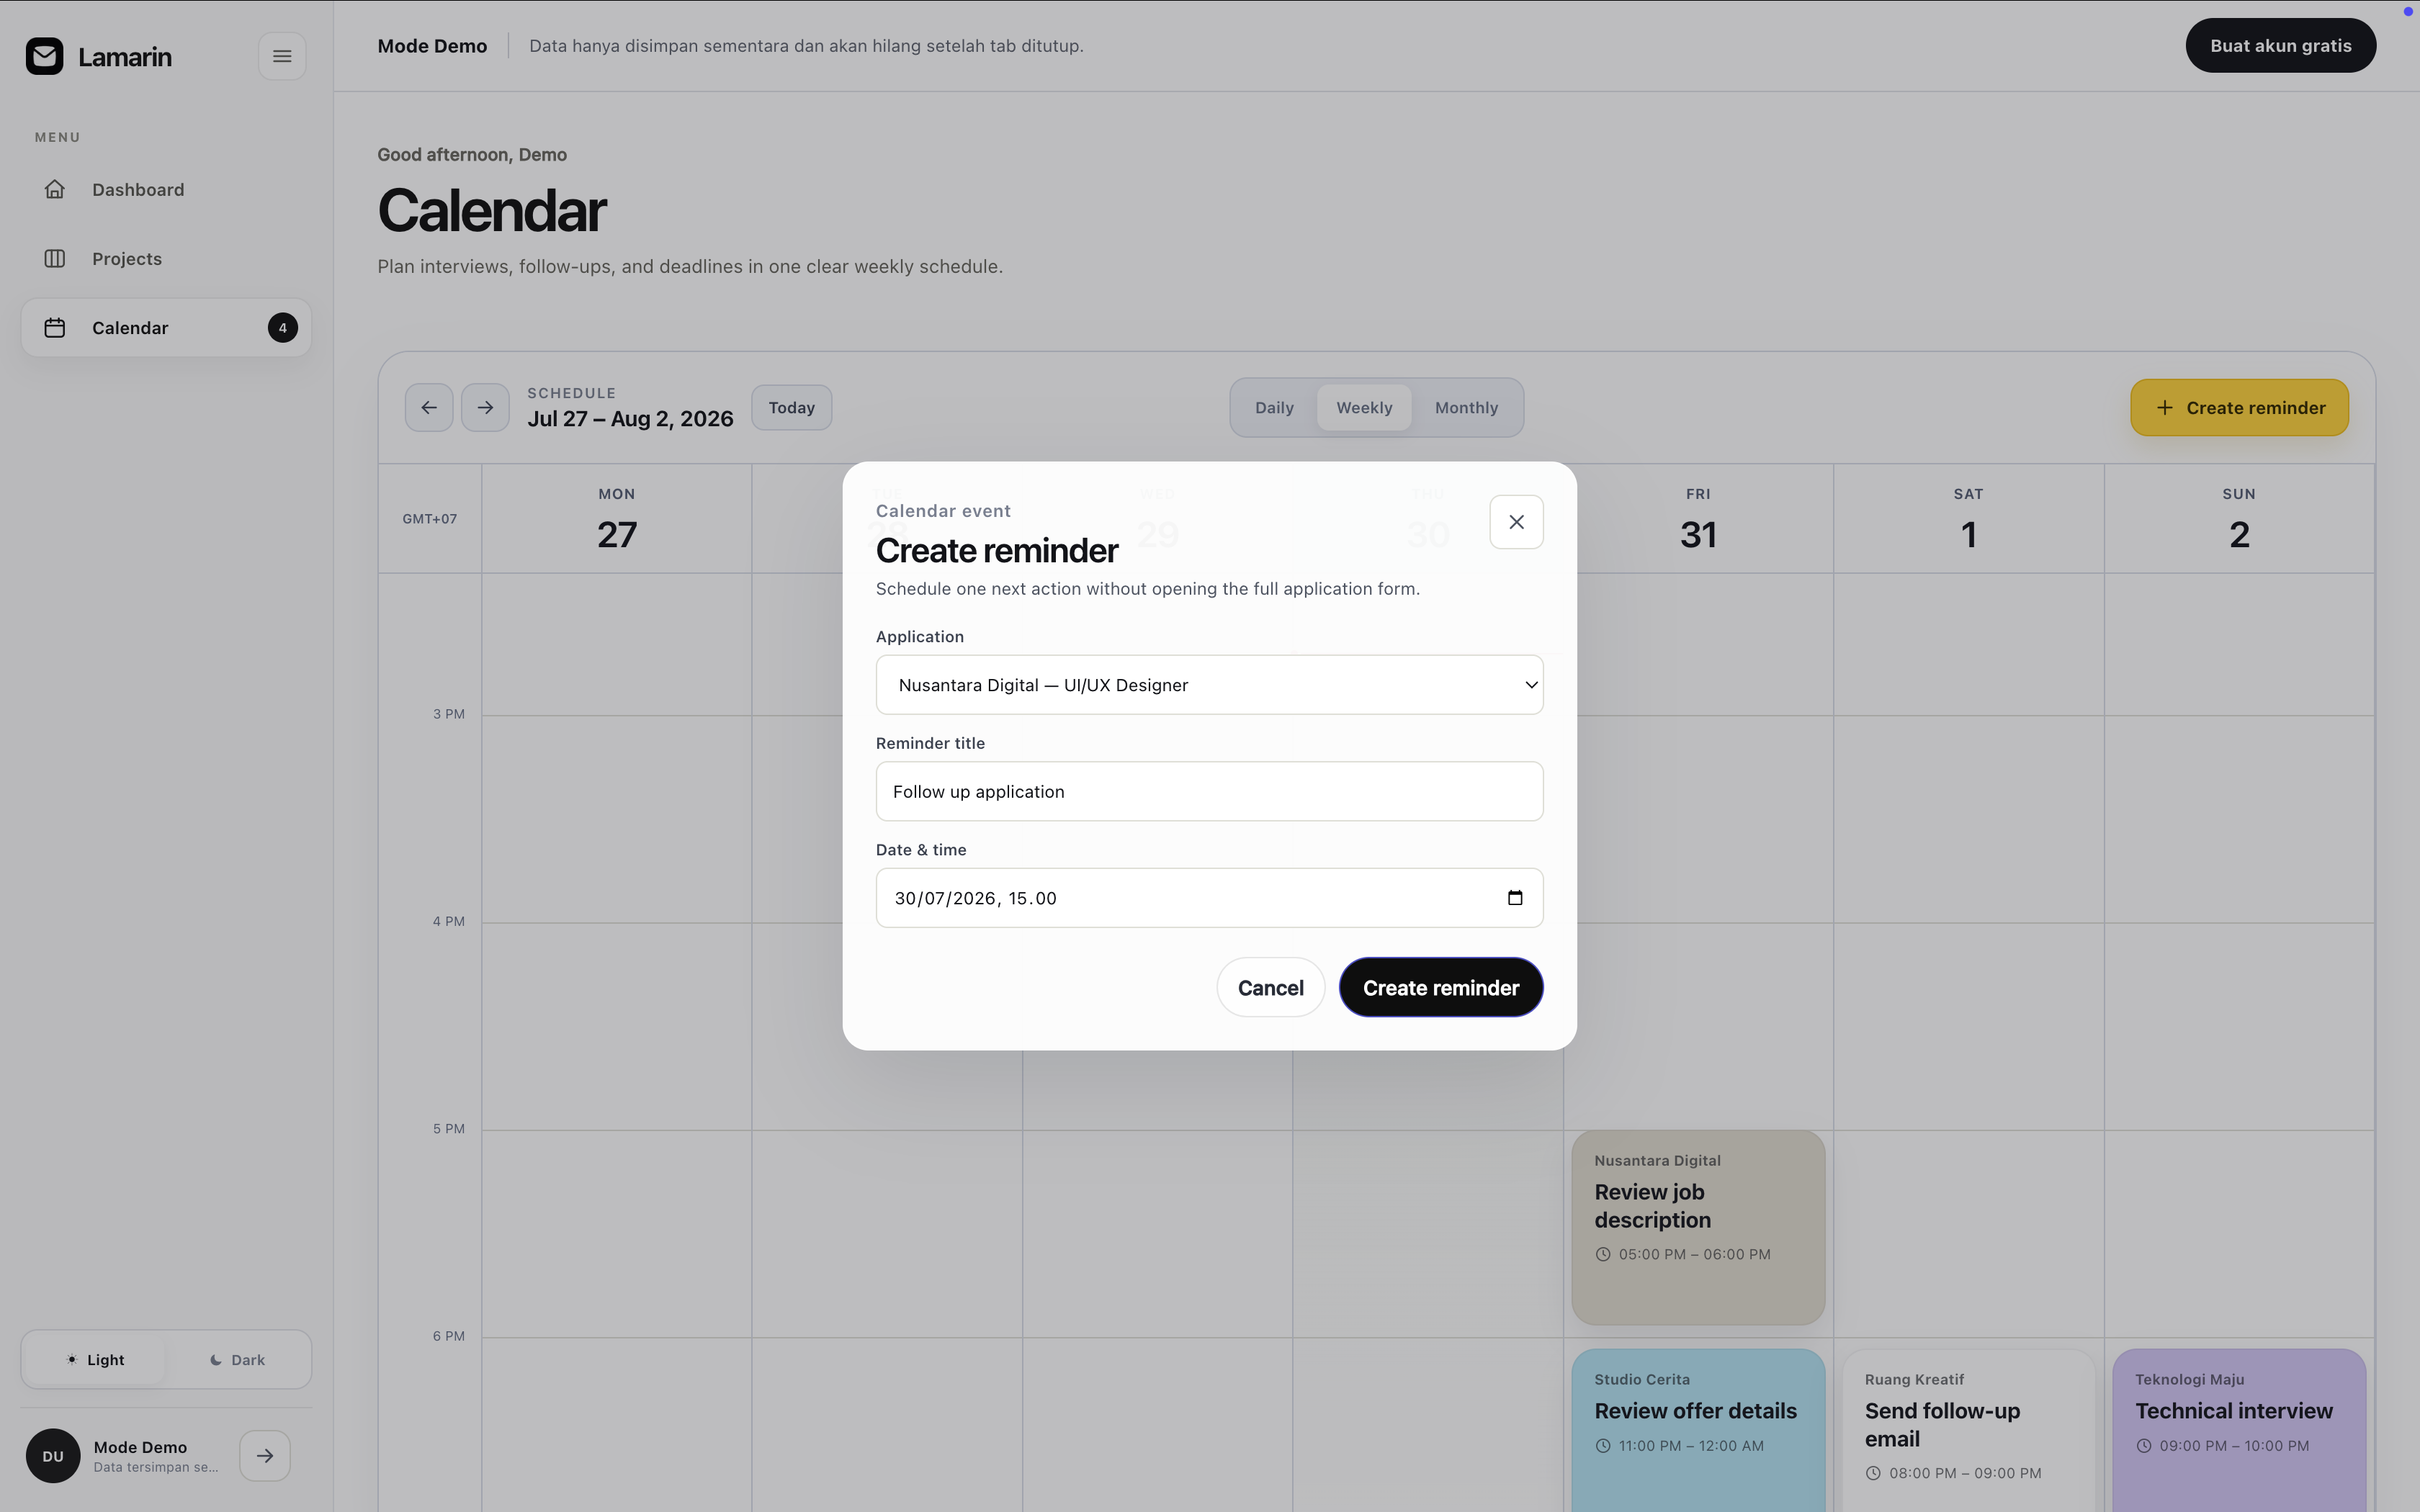Select the MON 27 day header
This screenshot has height=1512, width=2420.
617,519
